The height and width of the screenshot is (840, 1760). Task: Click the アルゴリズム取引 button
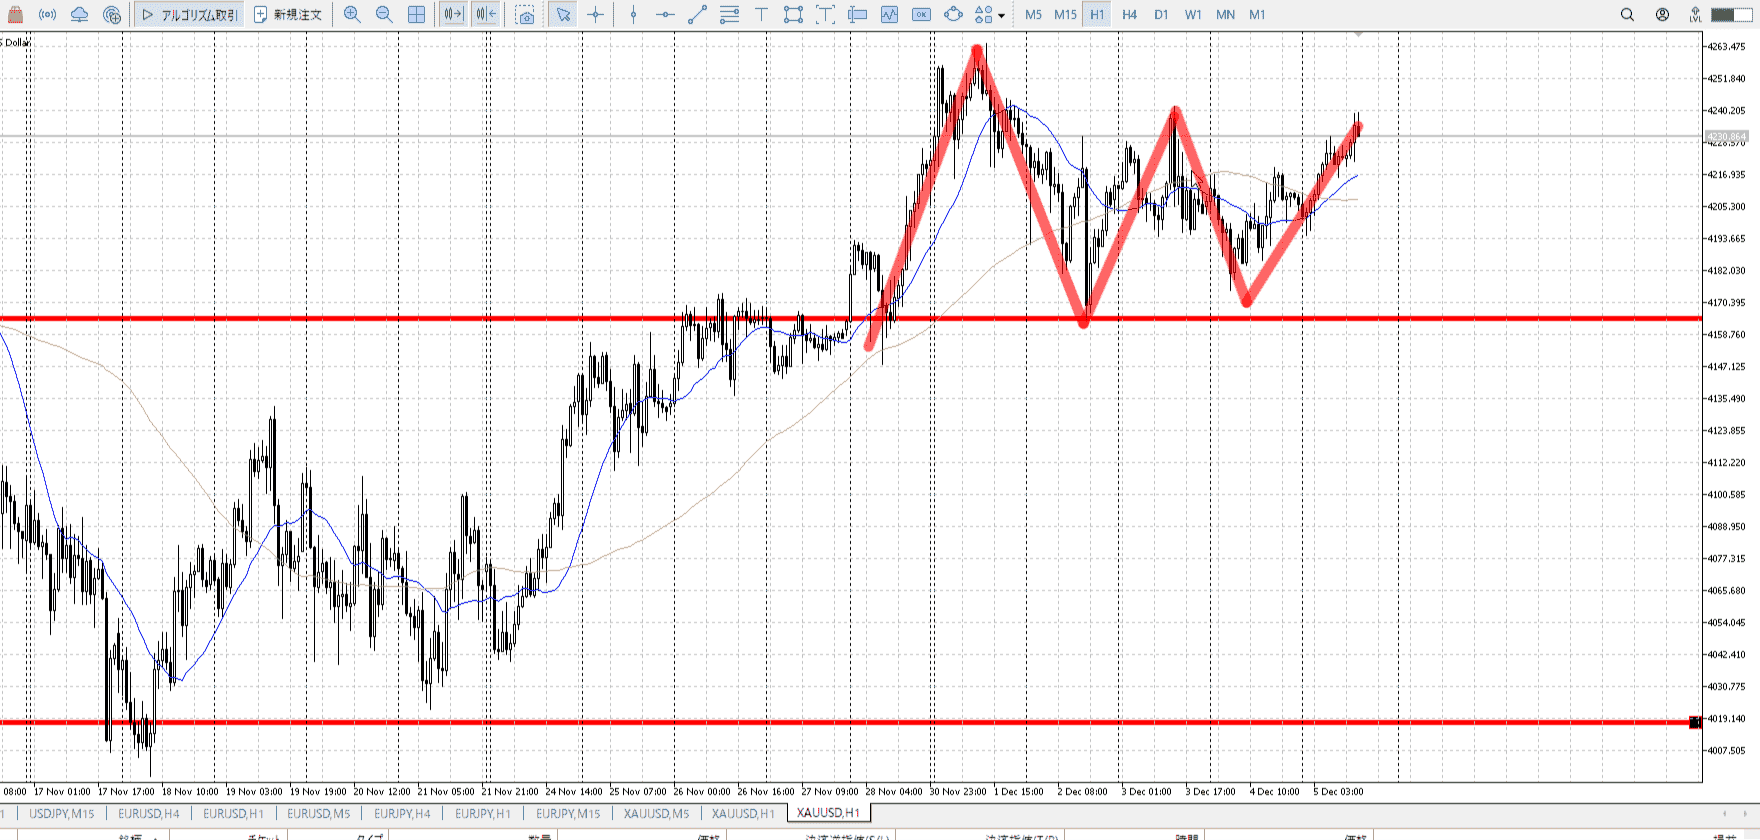(190, 15)
